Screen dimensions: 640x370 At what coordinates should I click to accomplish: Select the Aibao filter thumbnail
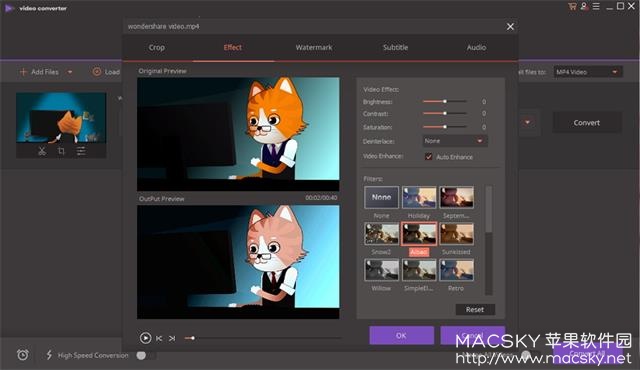[419, 234]
